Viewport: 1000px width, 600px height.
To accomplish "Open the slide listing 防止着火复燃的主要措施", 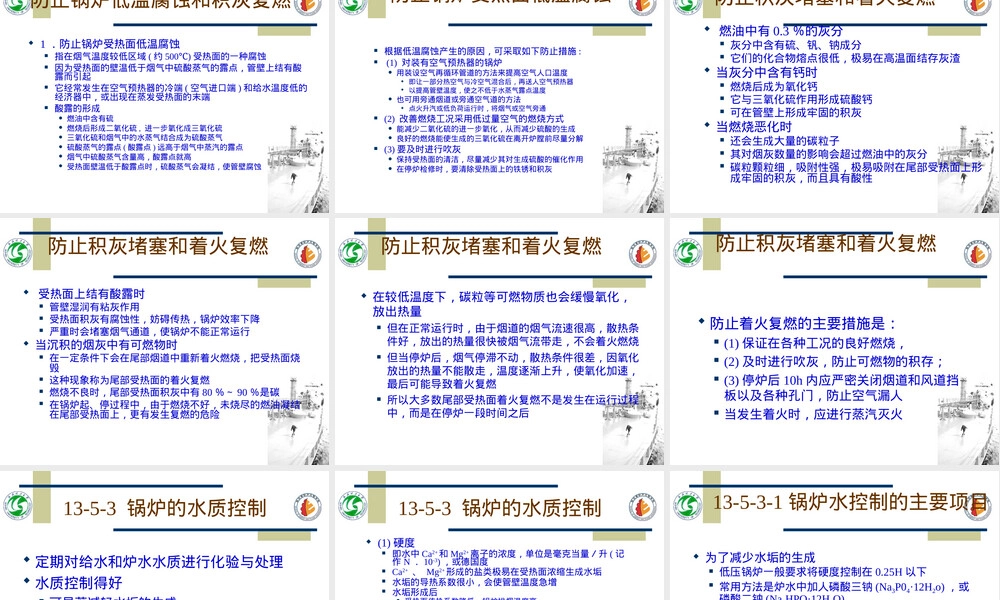I will point(834,342).
